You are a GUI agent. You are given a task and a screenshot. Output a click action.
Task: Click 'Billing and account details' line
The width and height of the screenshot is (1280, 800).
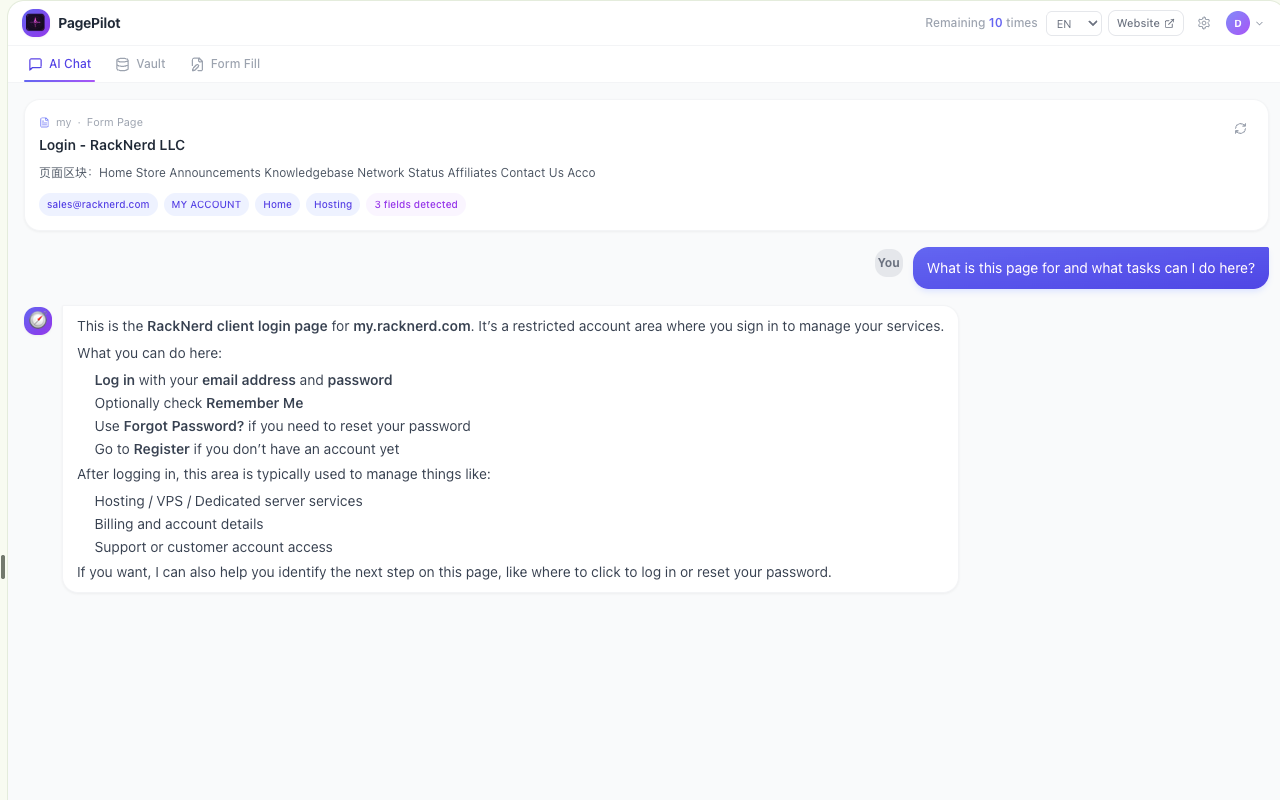(x=179, y=524)
